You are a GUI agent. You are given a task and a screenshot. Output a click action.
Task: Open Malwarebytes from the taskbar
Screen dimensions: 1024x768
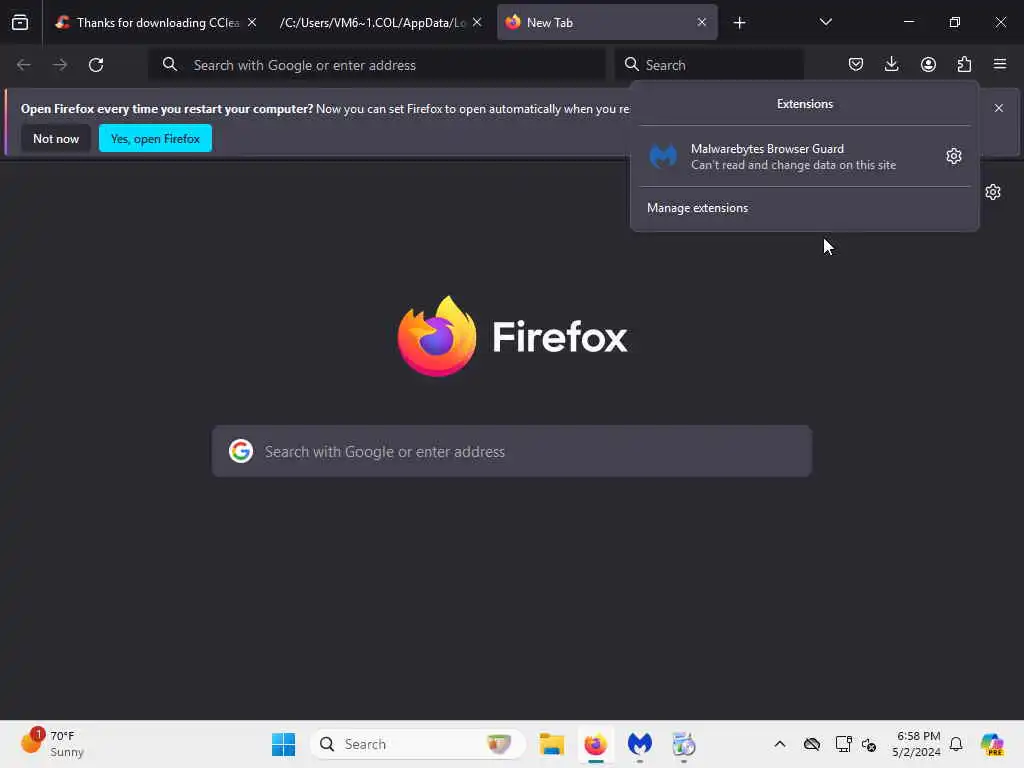click(x=639, y=744)
